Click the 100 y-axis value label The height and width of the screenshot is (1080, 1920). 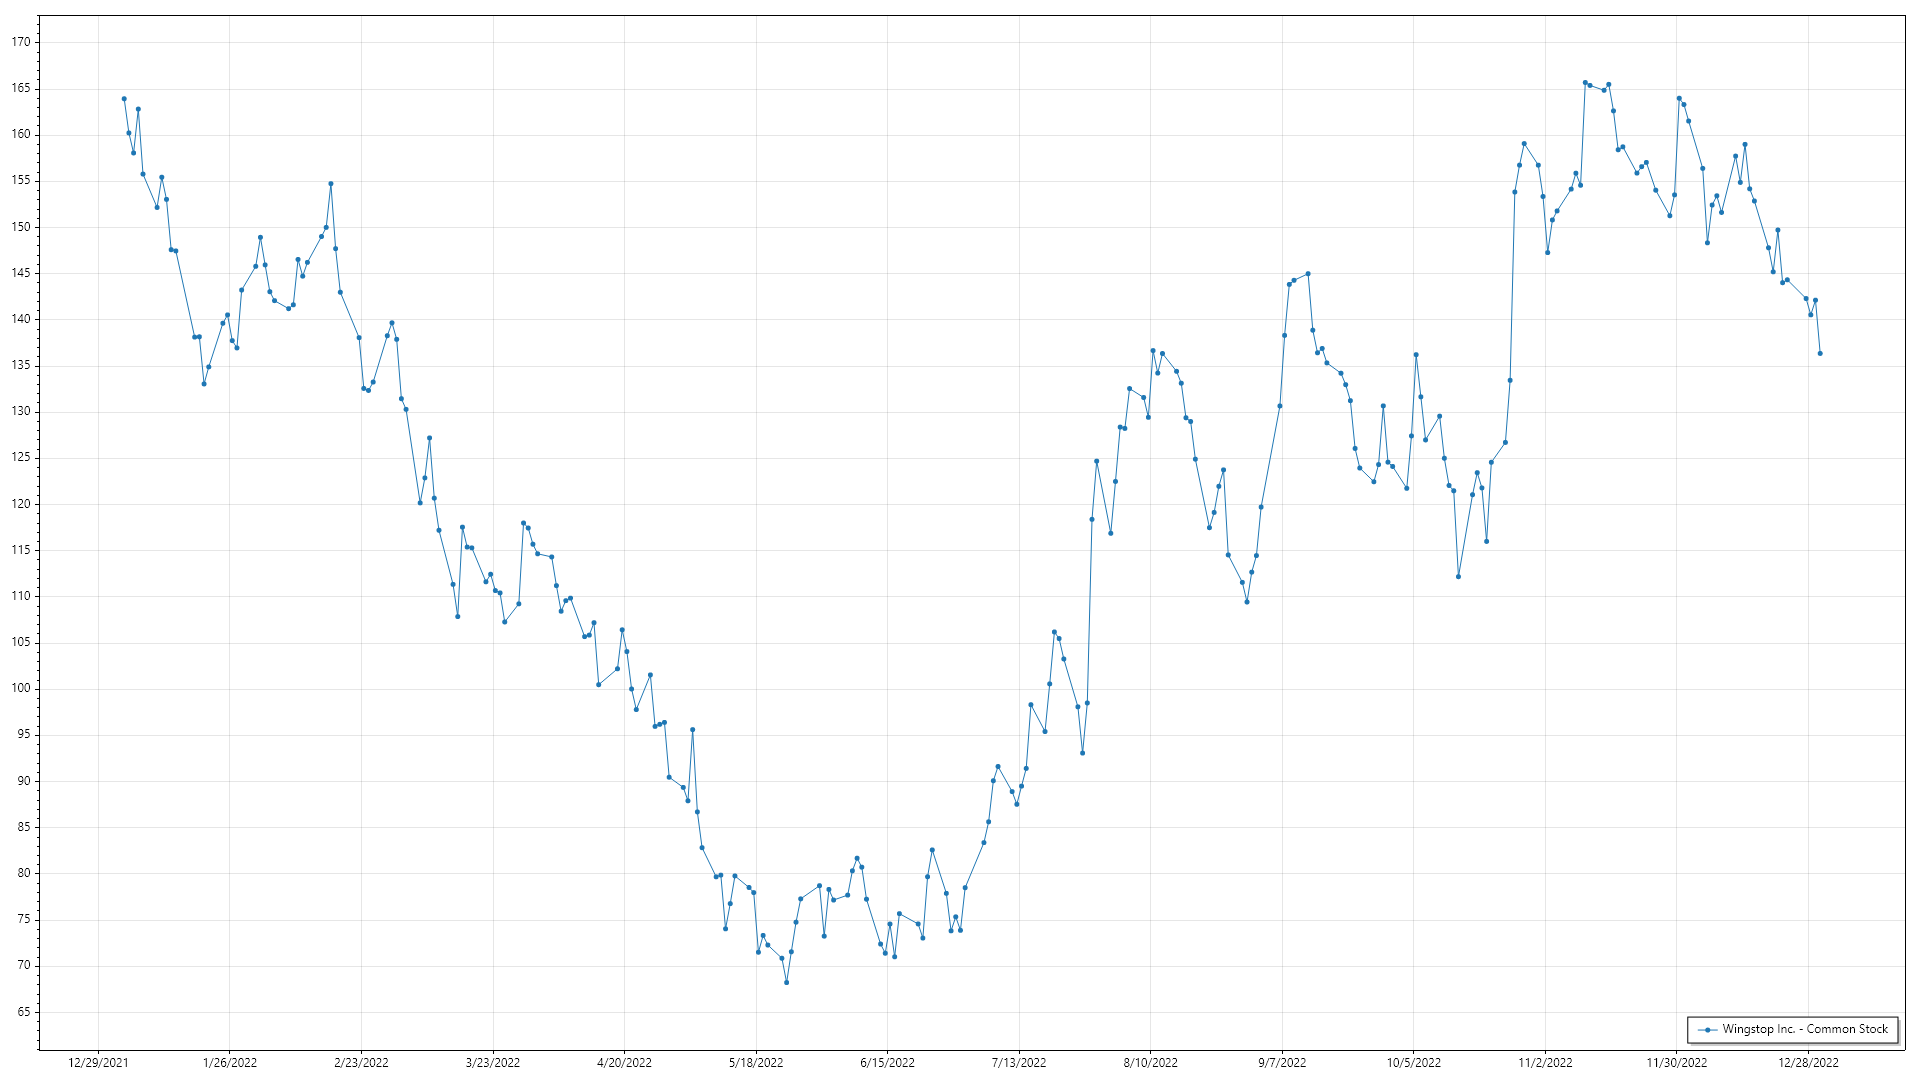point(21,688)
